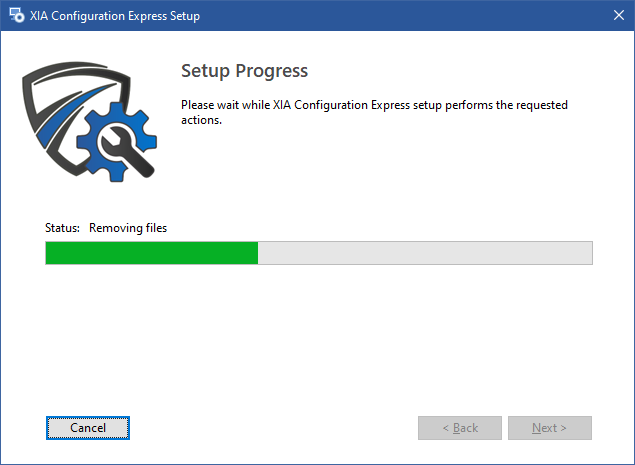Click where green progress meets the grey
This screenshot has width=635, height=465.
258,253
